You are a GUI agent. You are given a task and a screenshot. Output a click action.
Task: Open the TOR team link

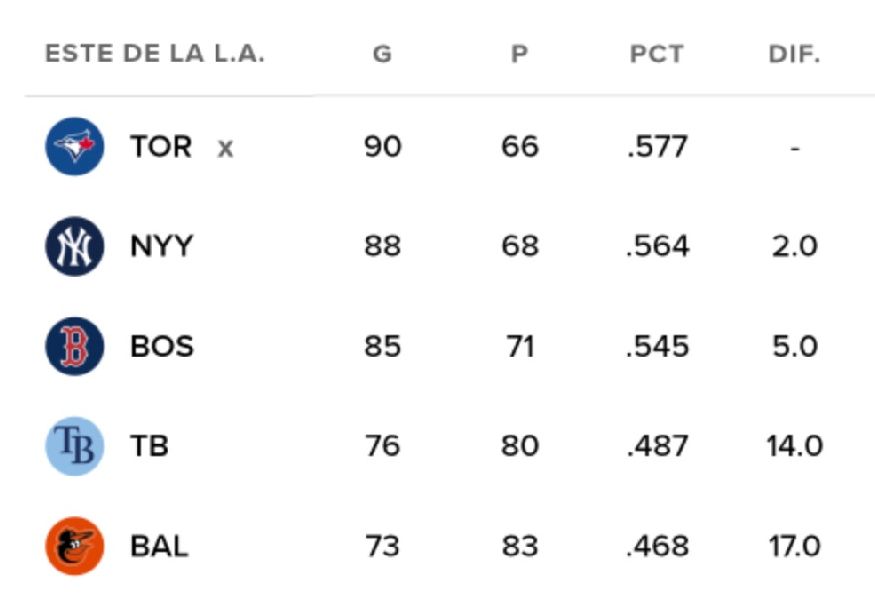160,147
